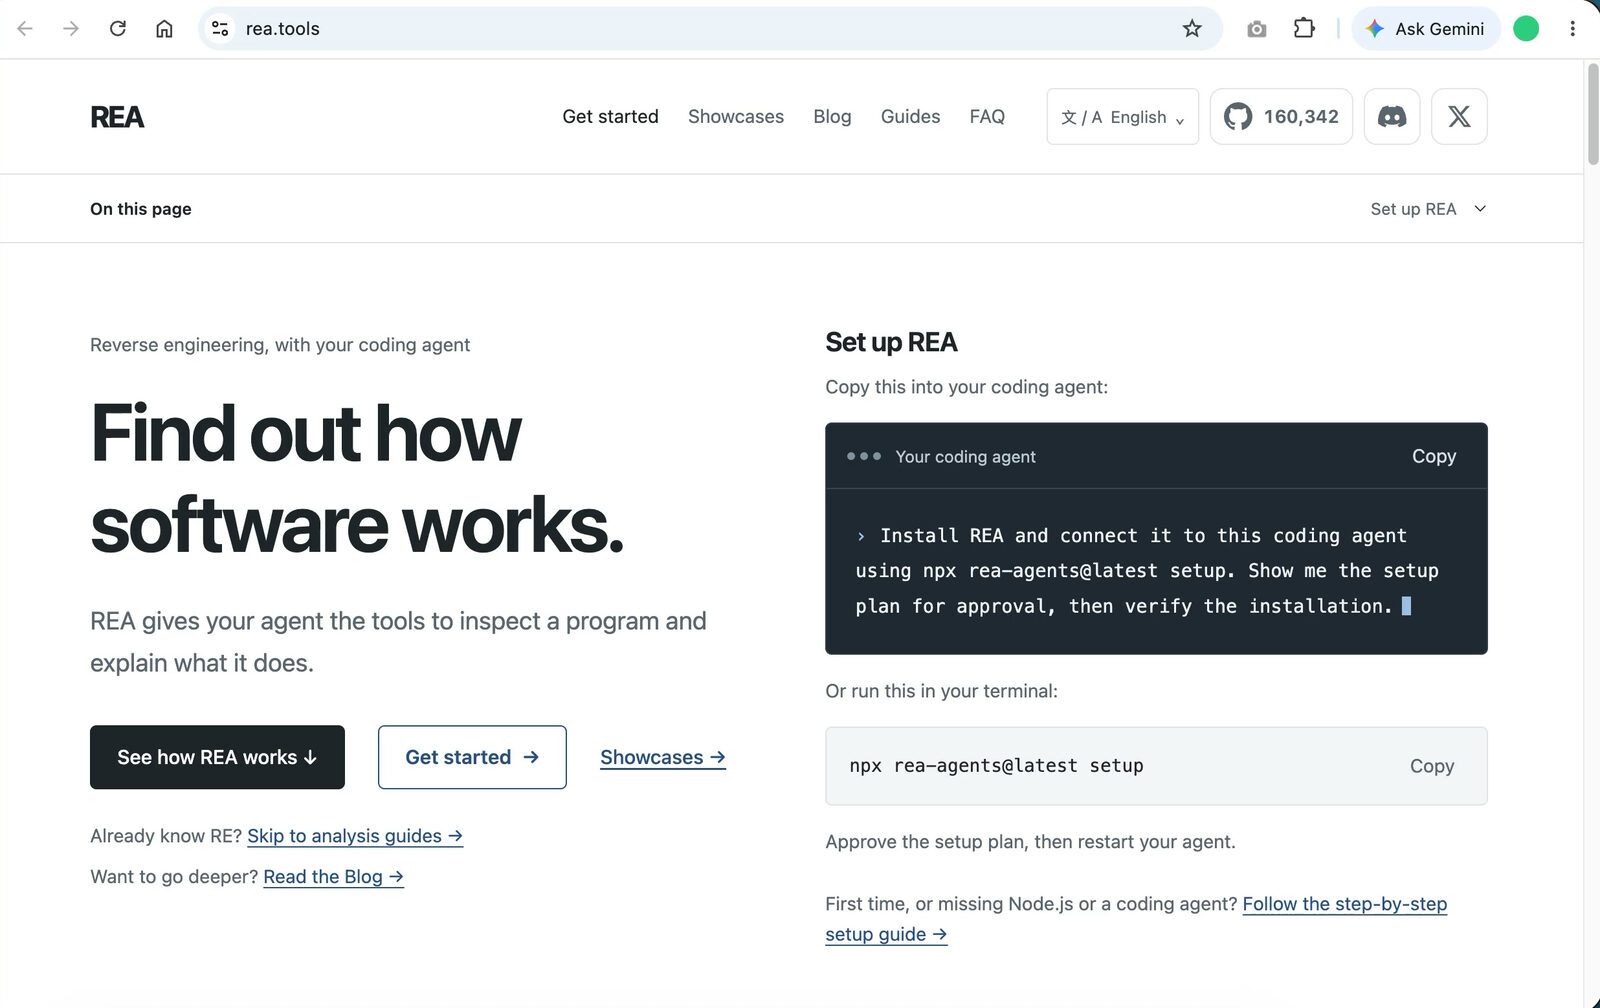Open the GitHub repo with 160,342 stars

tap(1281, 117)
